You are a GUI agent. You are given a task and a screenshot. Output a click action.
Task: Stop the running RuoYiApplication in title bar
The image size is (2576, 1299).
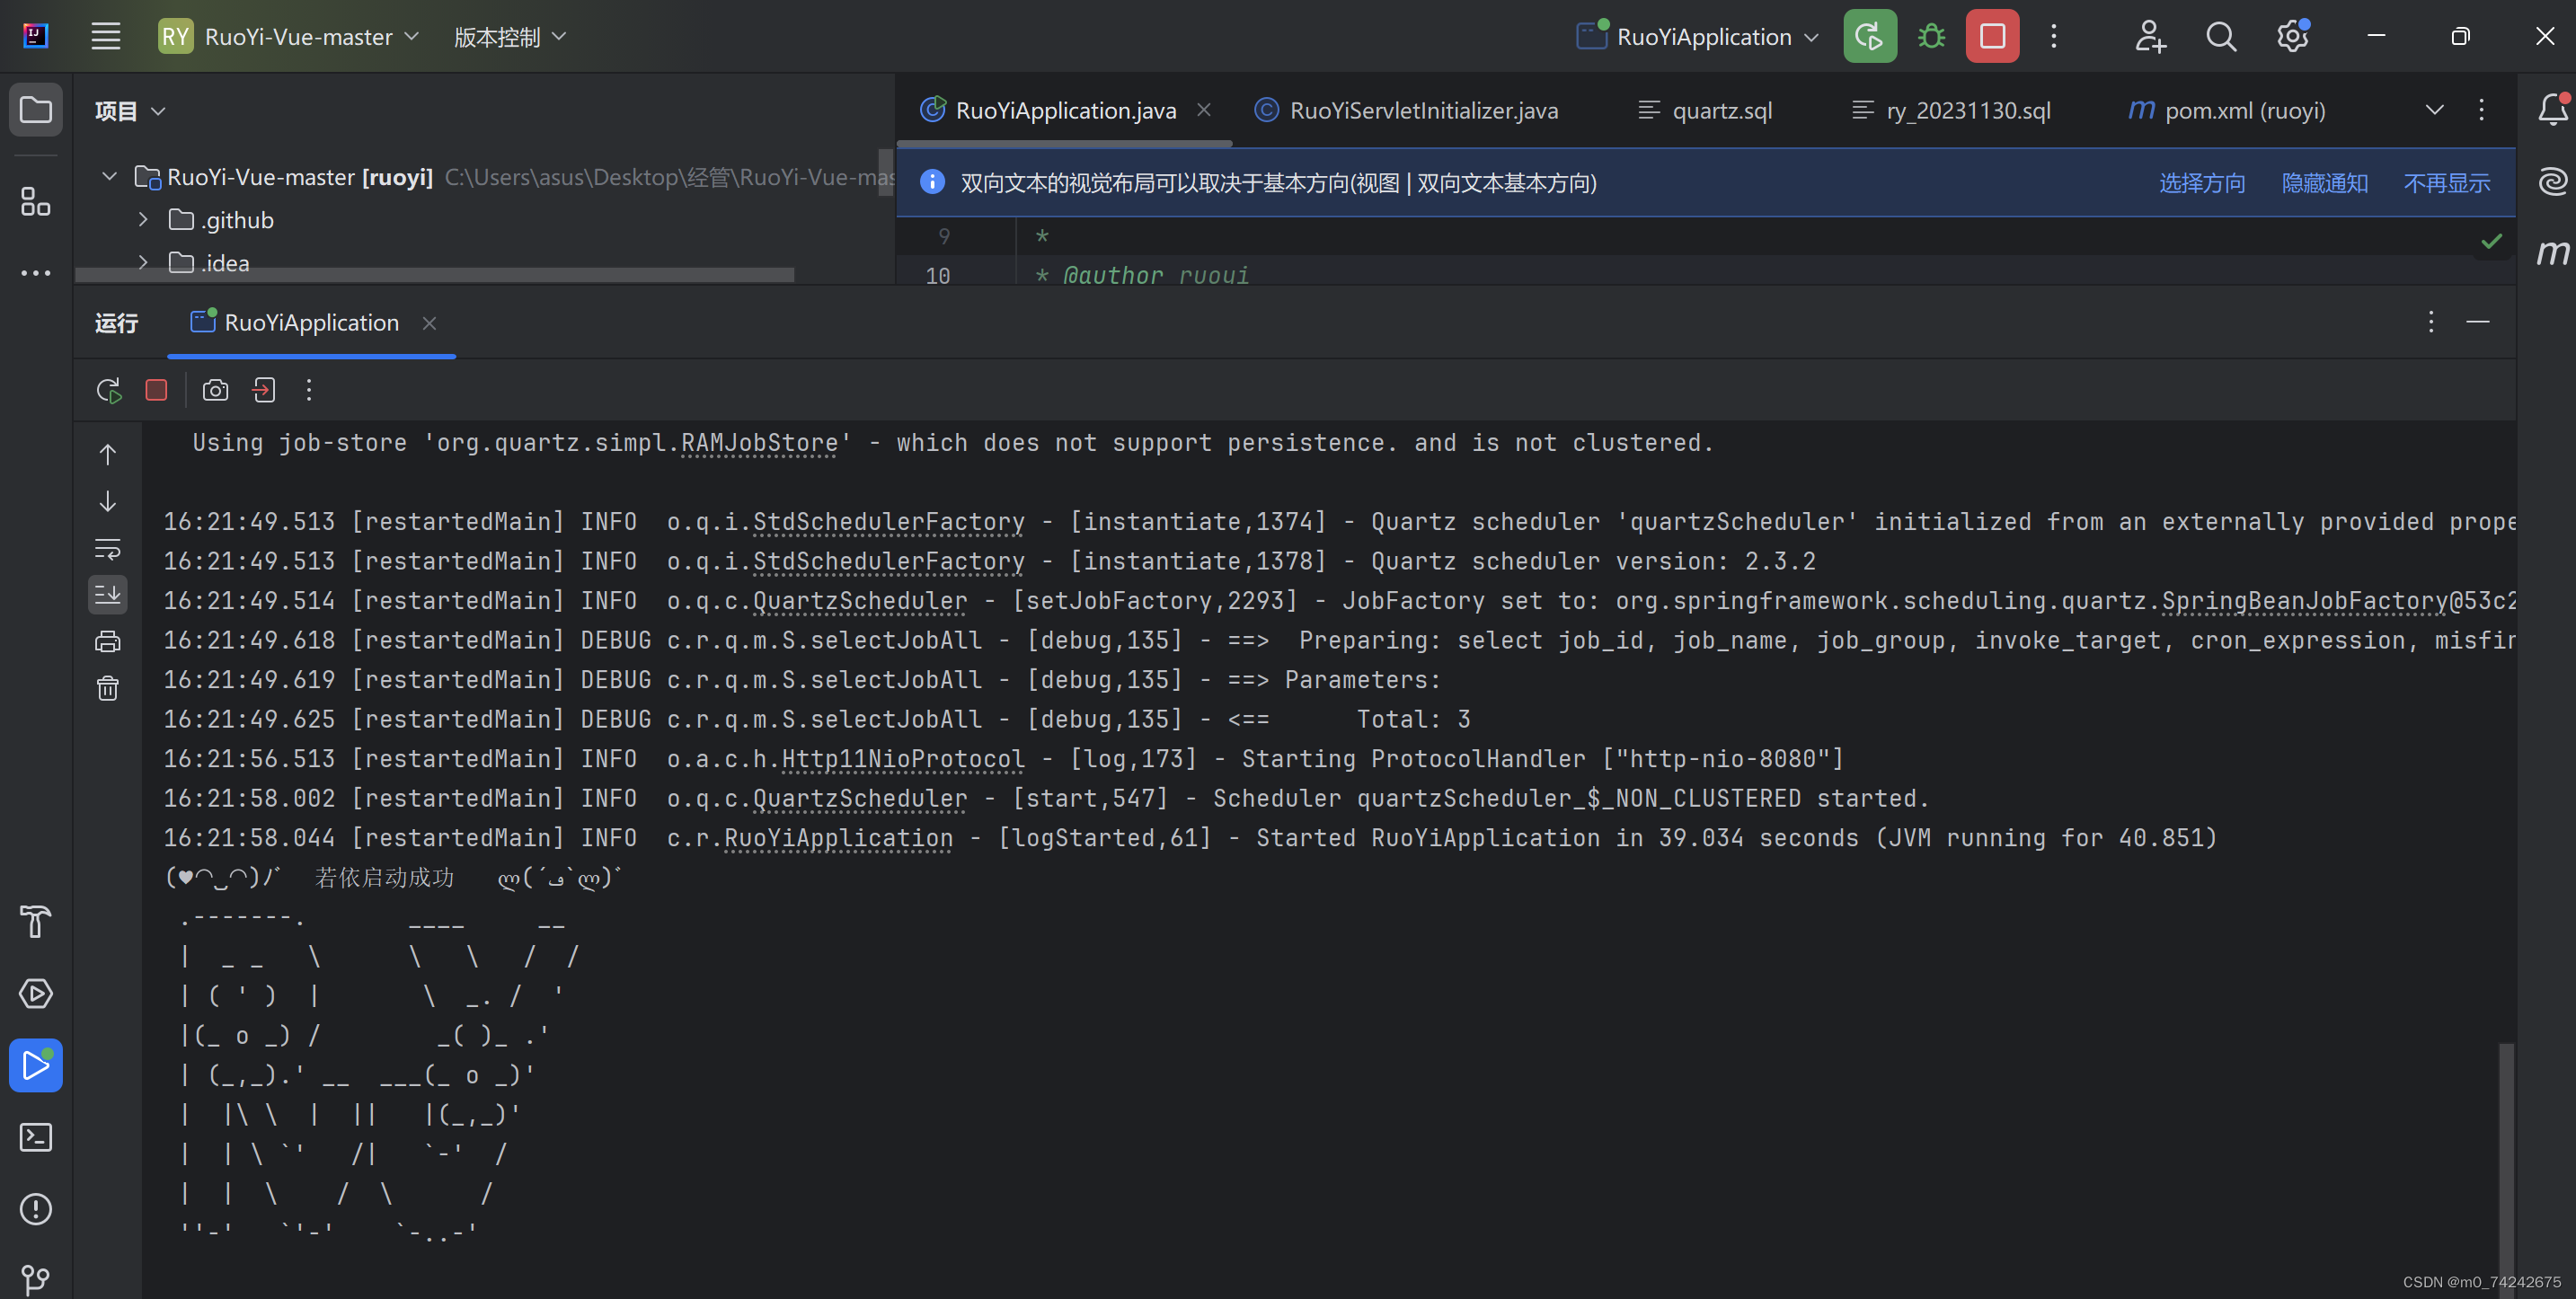point(1992,37)
